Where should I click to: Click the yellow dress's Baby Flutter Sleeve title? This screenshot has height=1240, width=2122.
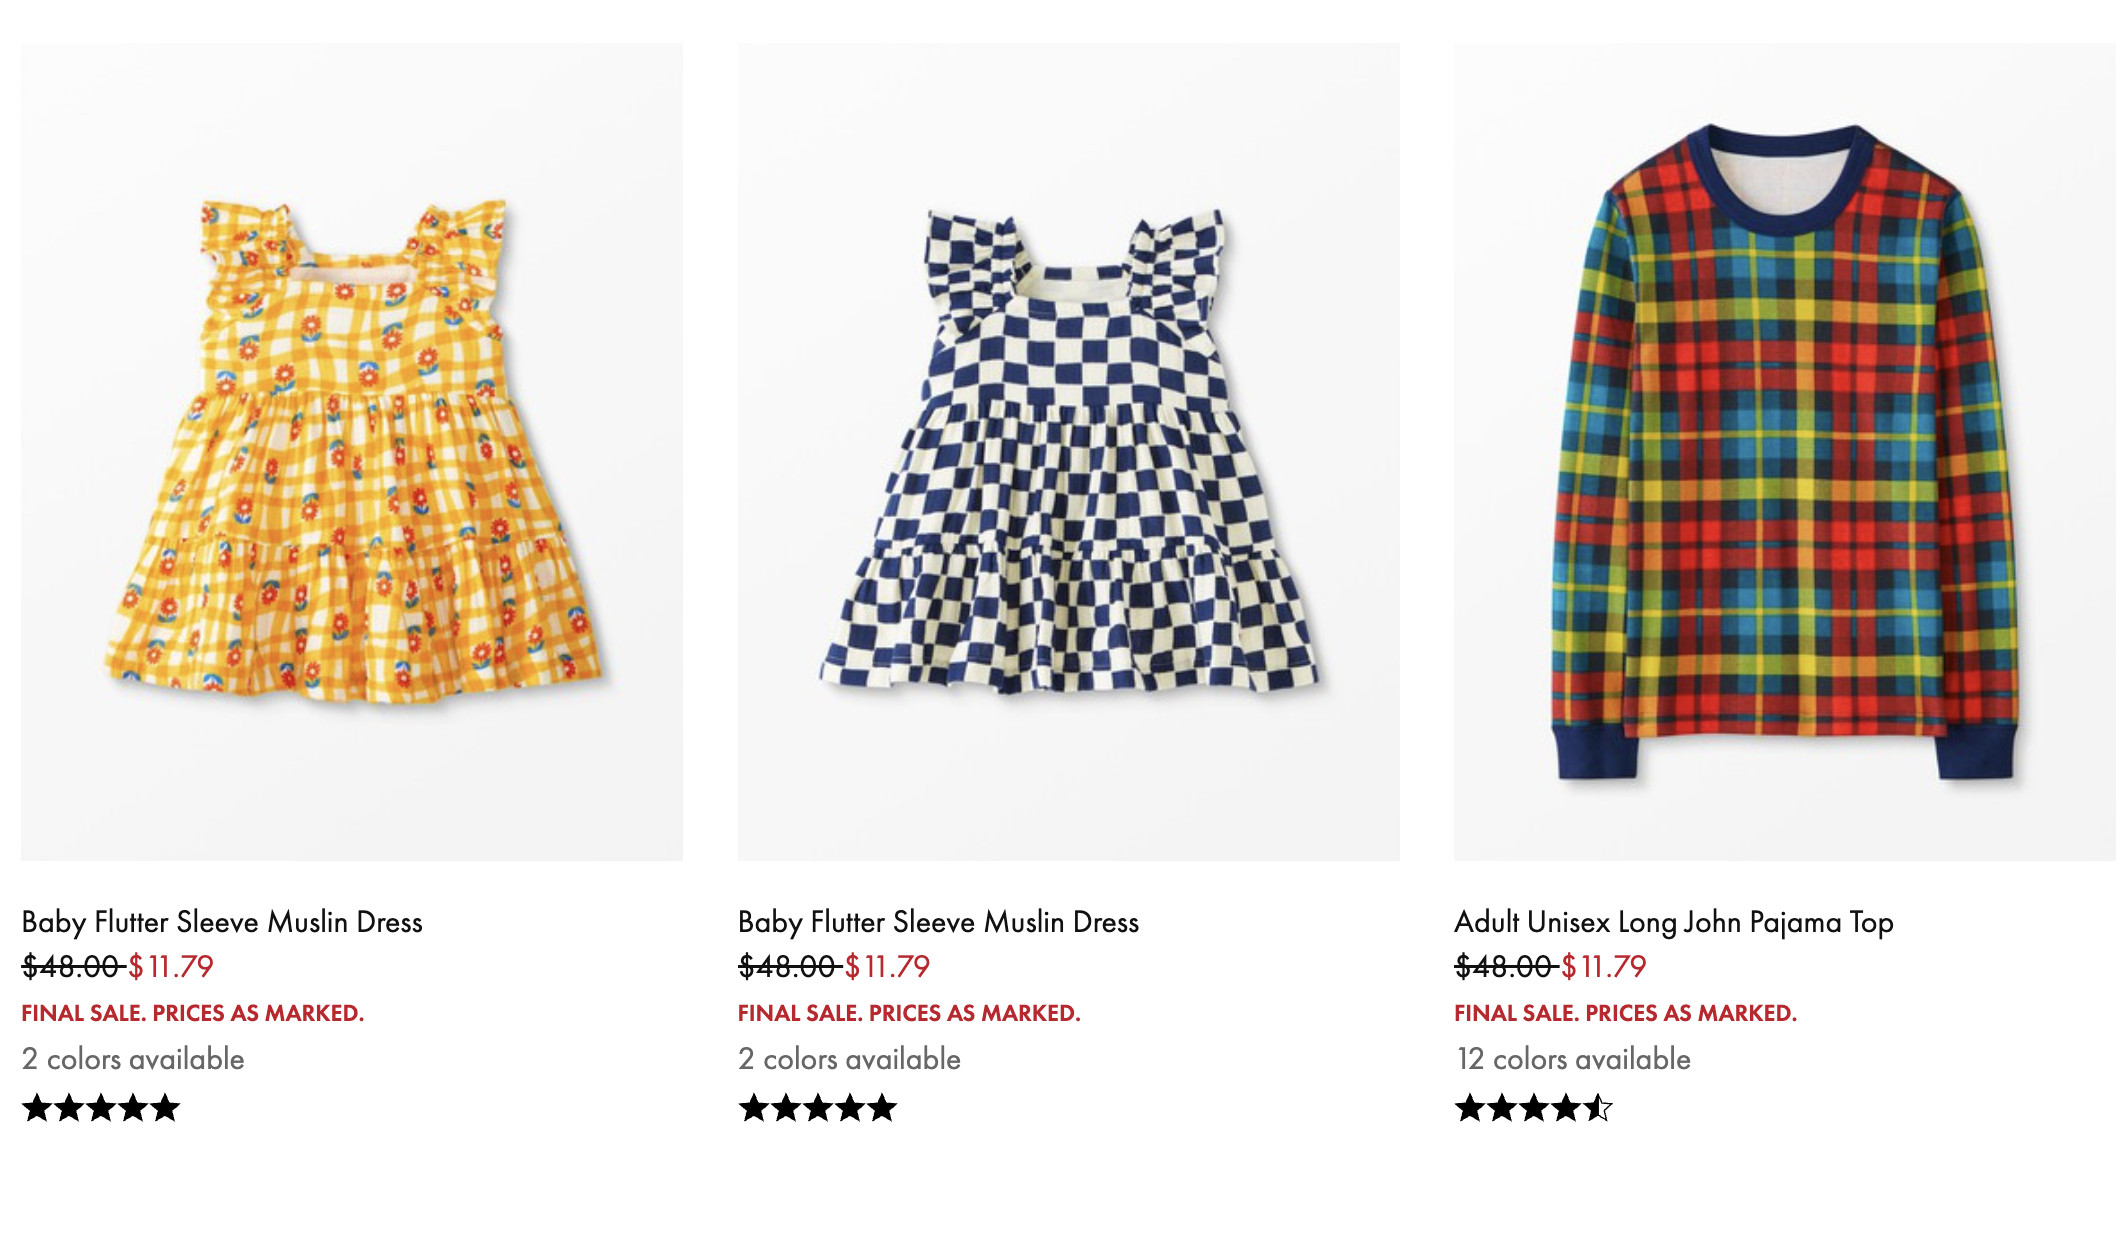pos(222,922)
